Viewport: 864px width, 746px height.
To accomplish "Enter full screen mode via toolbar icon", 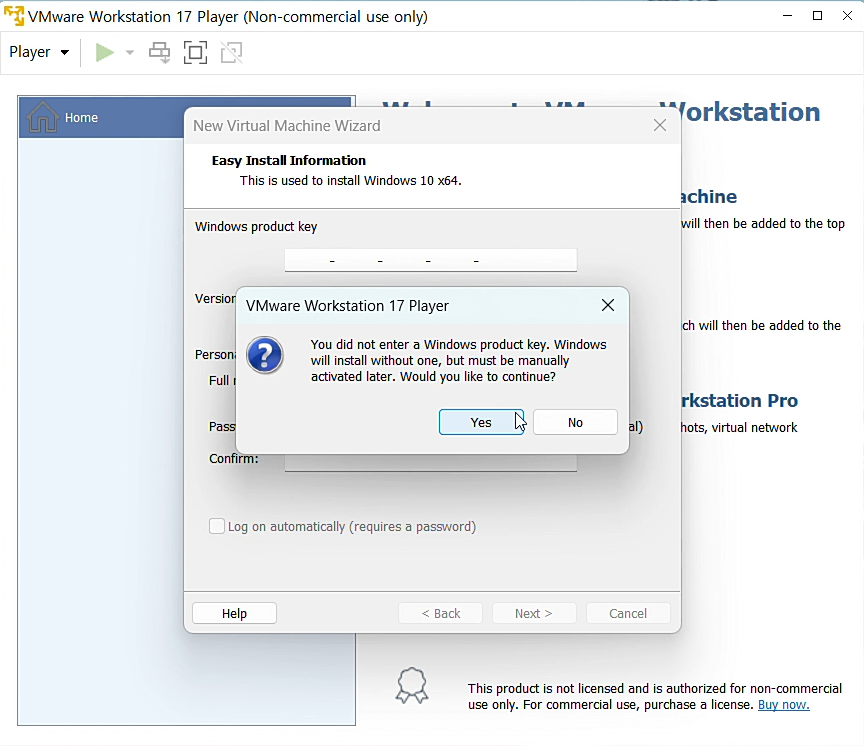I will [195, 53].
